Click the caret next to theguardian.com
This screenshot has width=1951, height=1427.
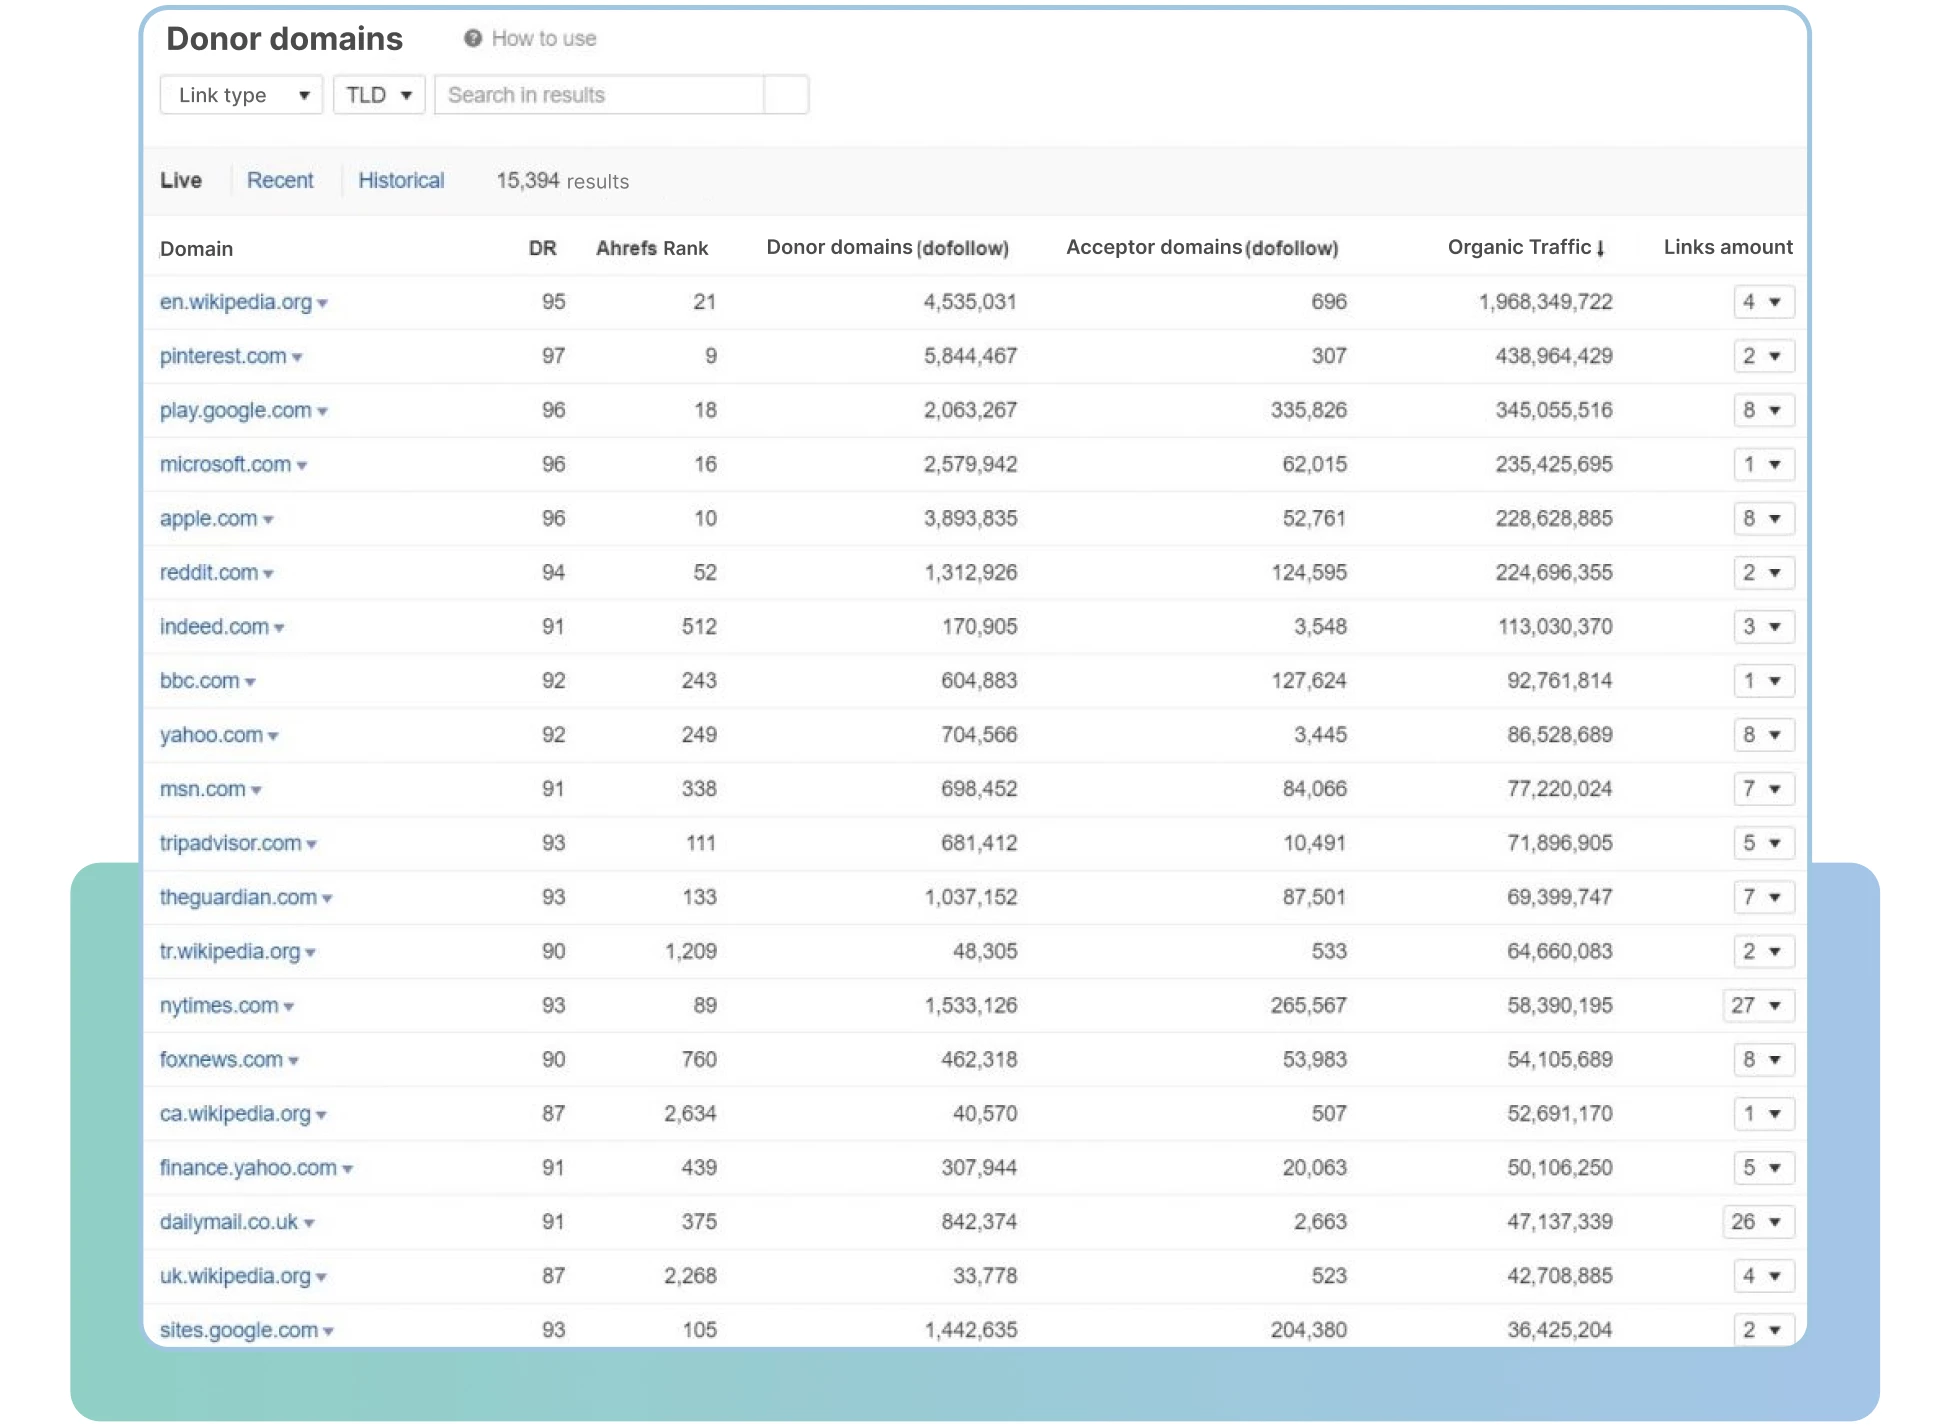tap(327, 899)
